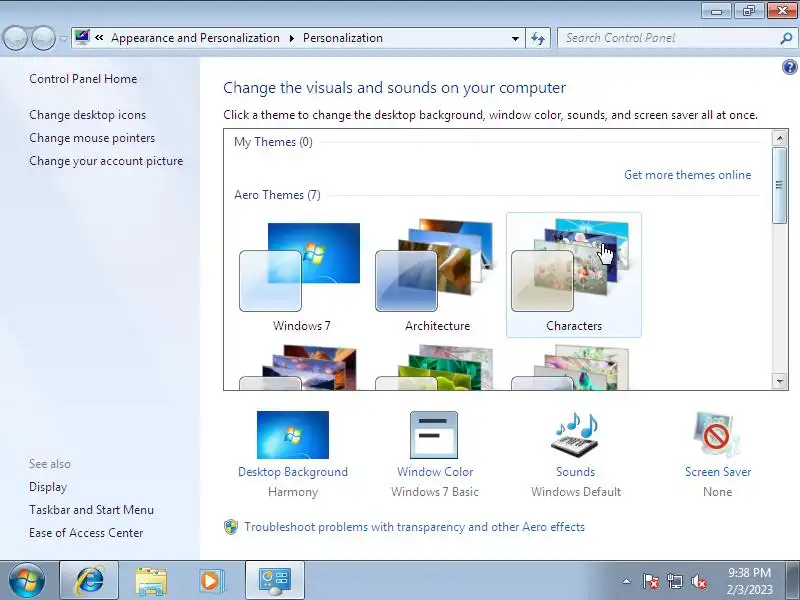800x600 pixels.
Task: Open Change desktop icons link
Action: click(87, 115)
